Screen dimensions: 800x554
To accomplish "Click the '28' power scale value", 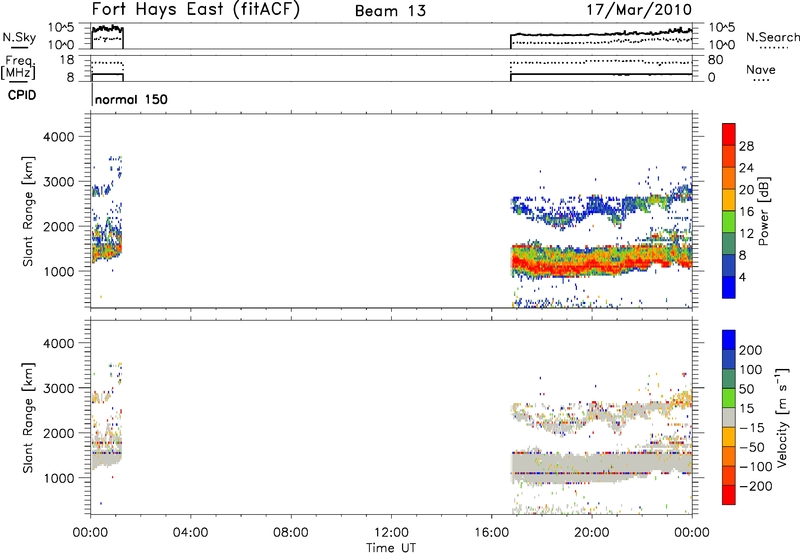I will click(746, 146).
